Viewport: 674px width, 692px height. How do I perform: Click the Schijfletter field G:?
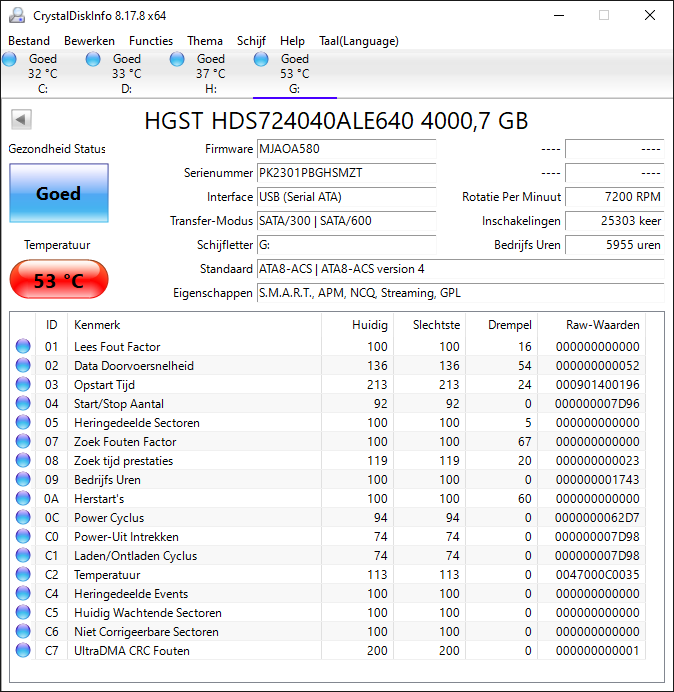346,245
